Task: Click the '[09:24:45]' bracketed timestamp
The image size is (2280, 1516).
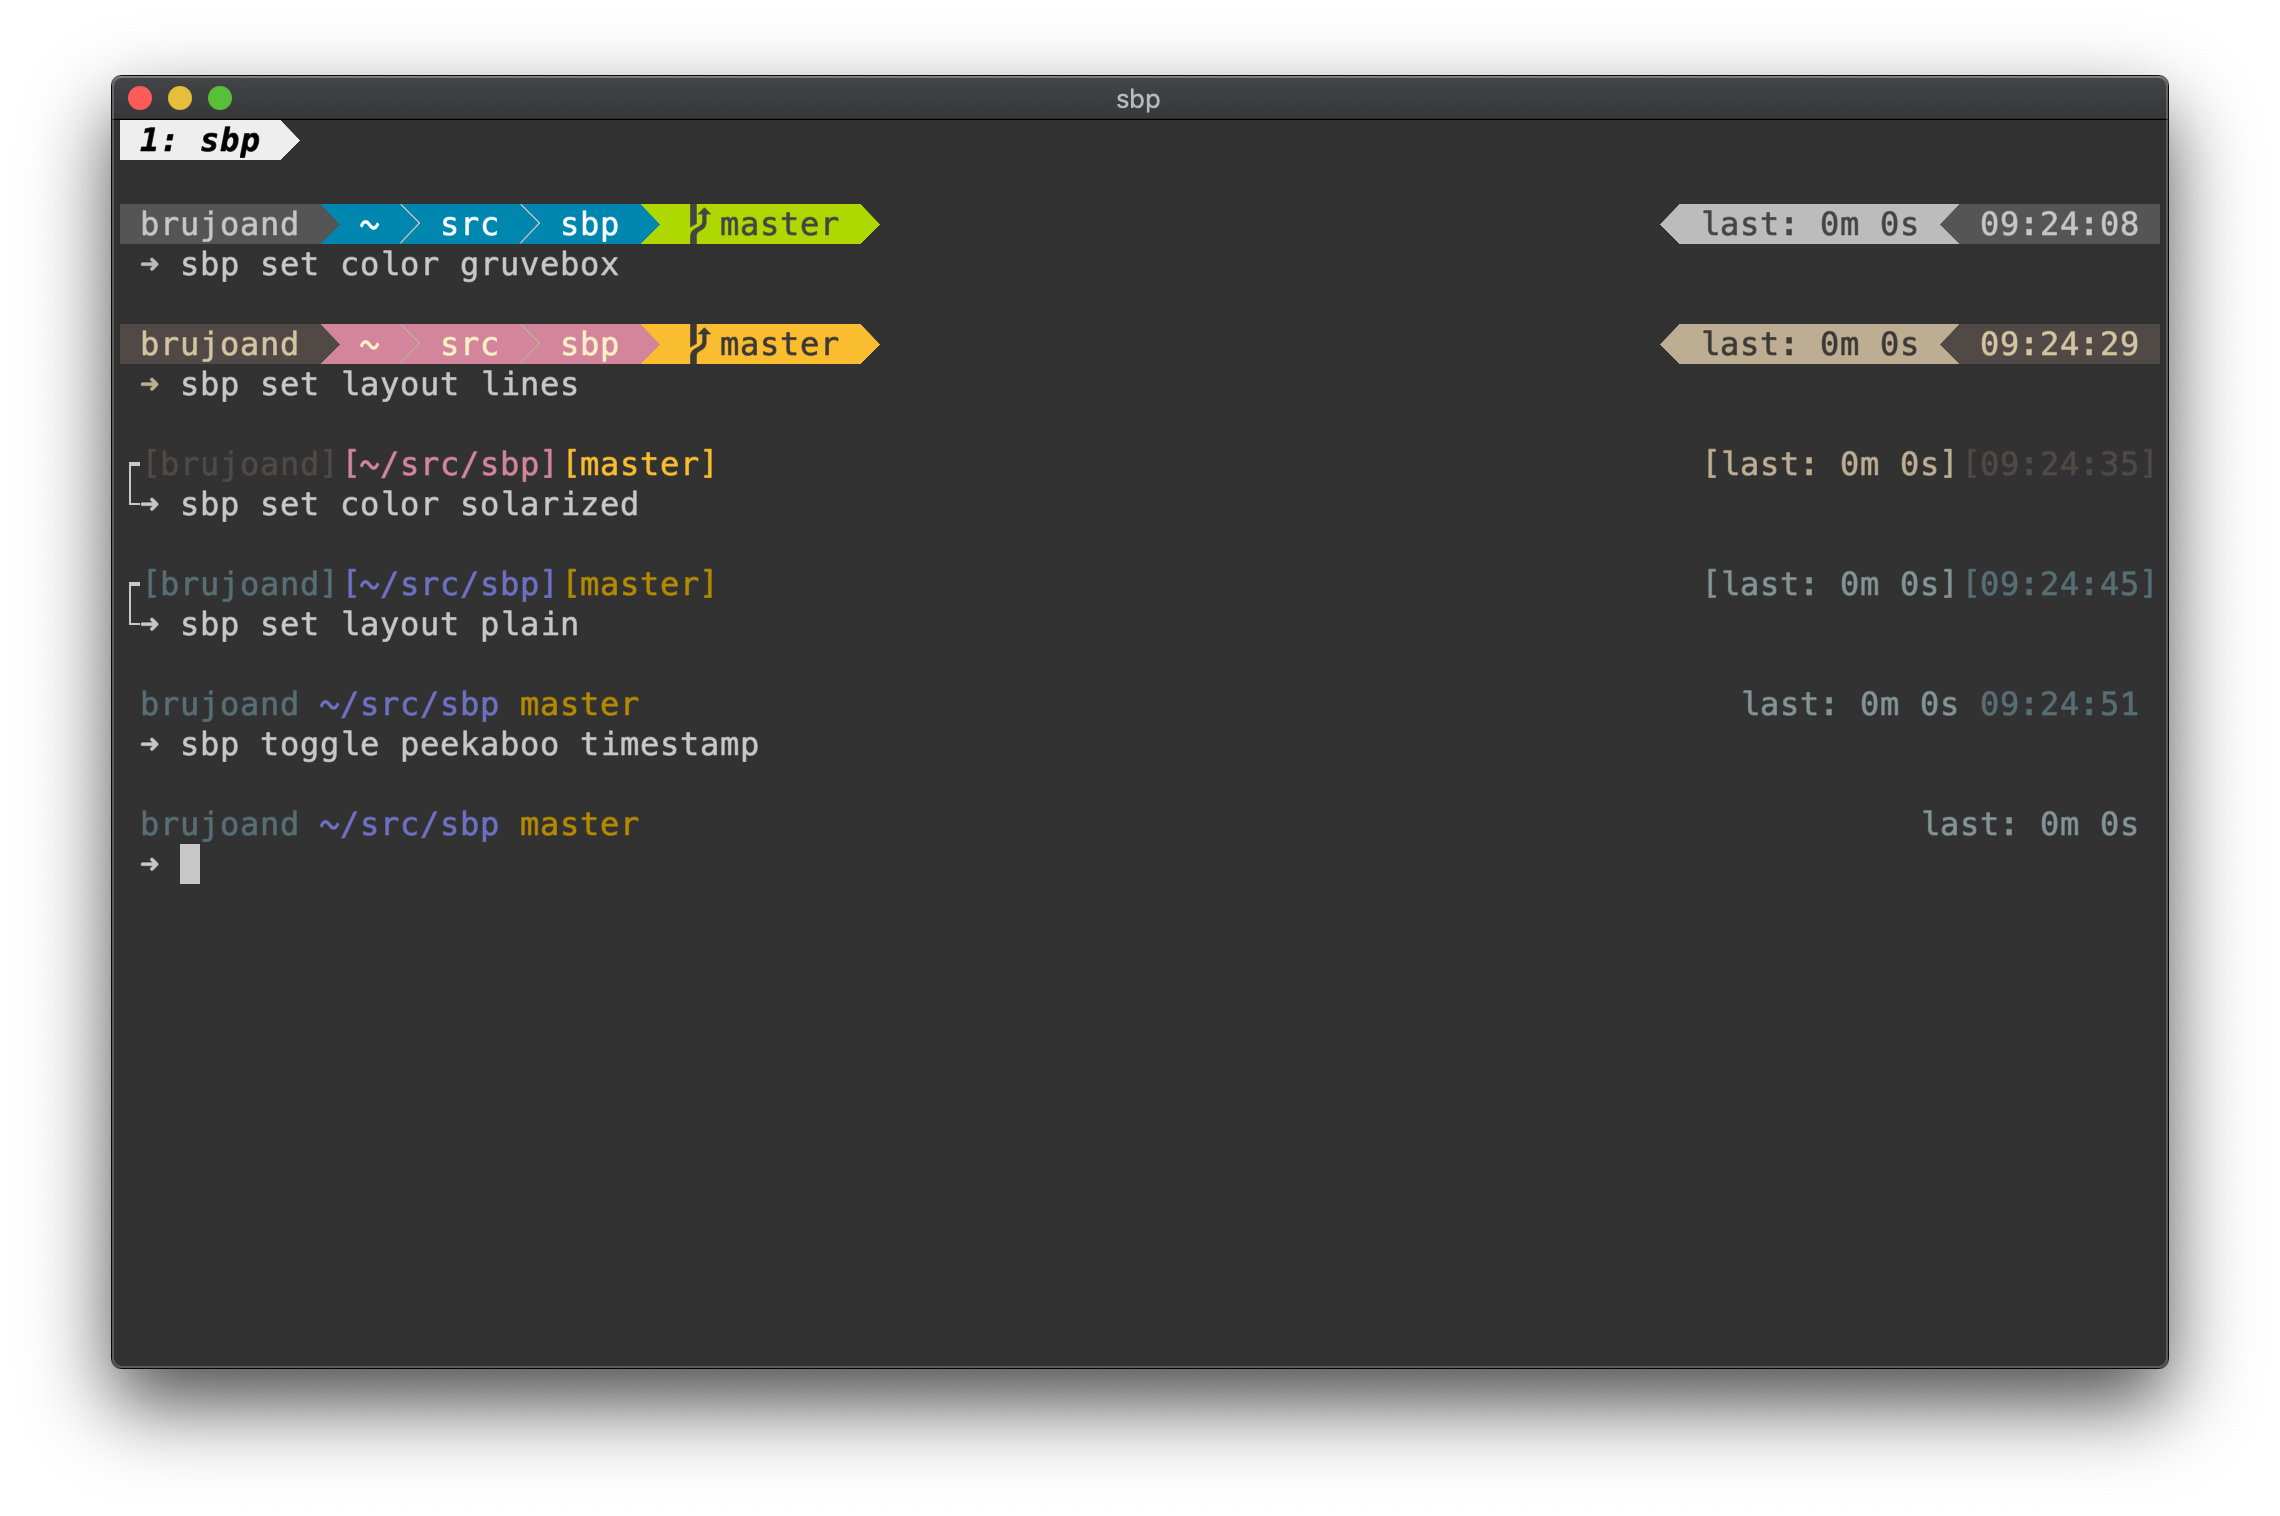Action: pyautogui.click(x=2059, y=584)
